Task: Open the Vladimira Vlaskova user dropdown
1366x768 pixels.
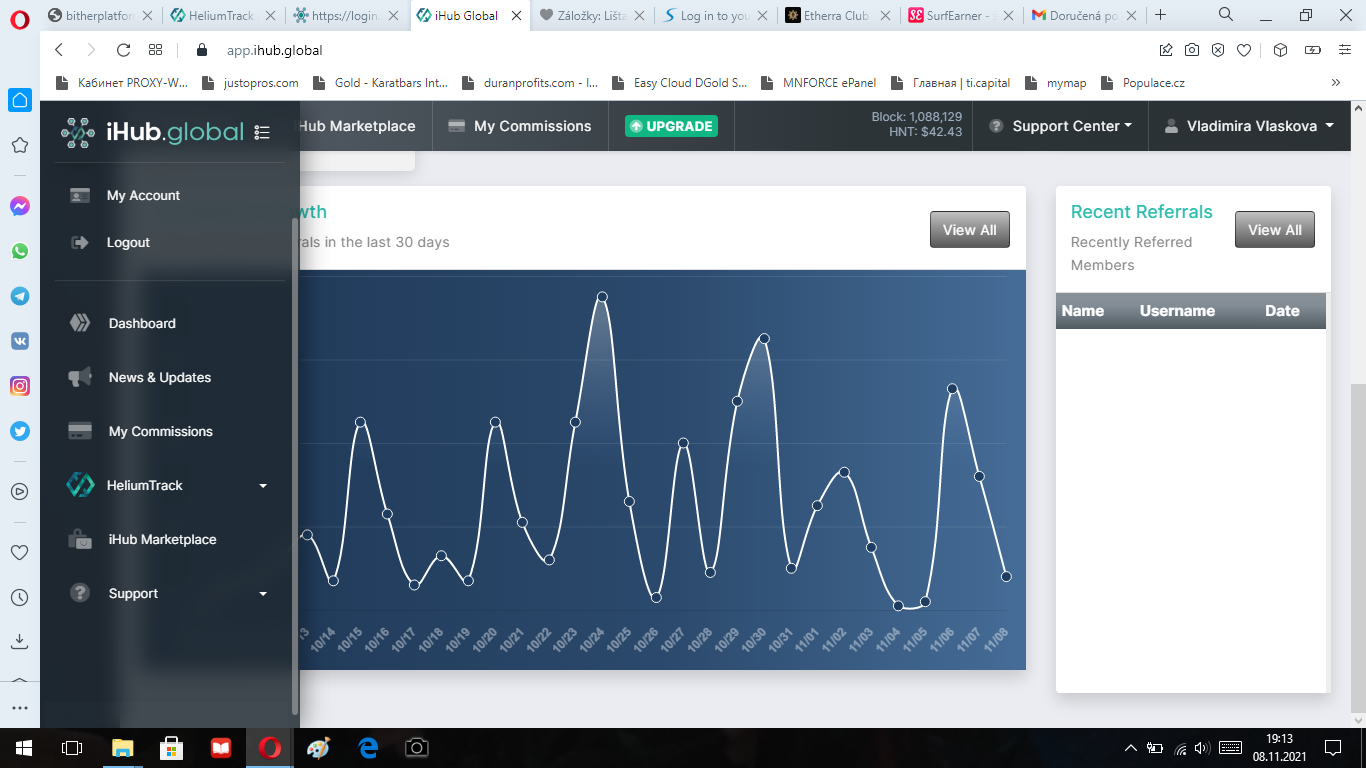Action: pos(1249,126)
